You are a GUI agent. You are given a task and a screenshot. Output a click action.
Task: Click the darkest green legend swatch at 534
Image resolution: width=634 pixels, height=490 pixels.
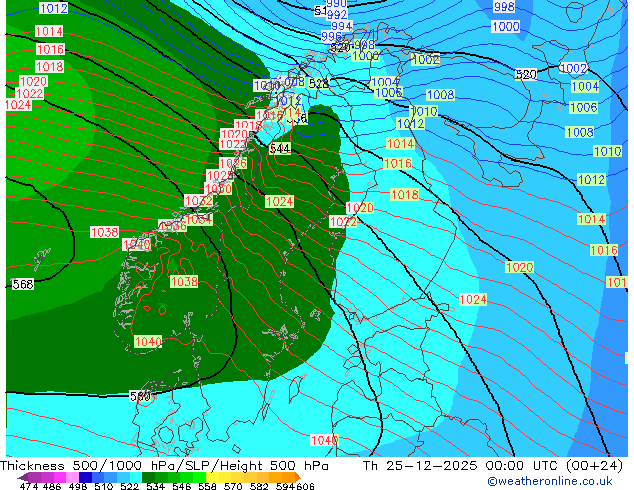(x=148, y=477)
